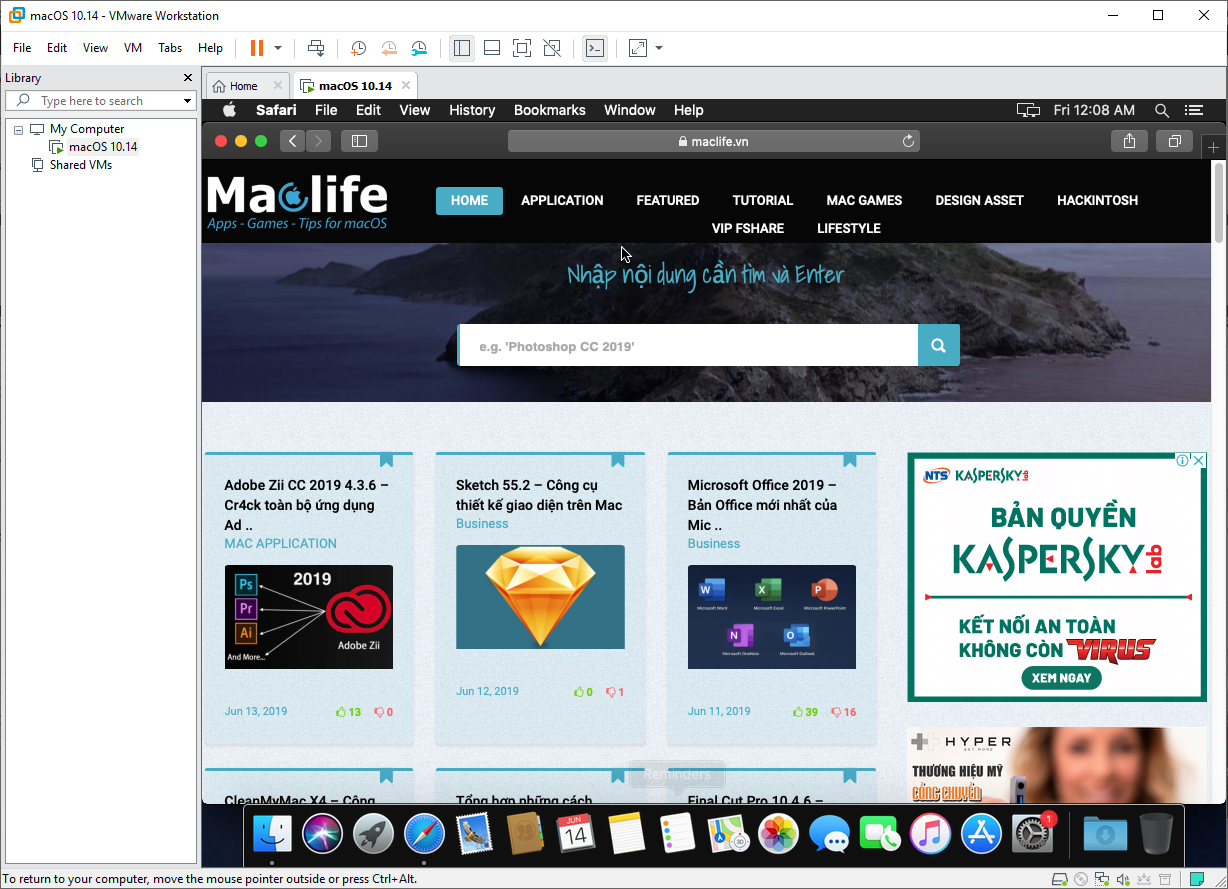
Task: Toggle the Maclife site search magnifier icon
Action: [x=938, y=344]
